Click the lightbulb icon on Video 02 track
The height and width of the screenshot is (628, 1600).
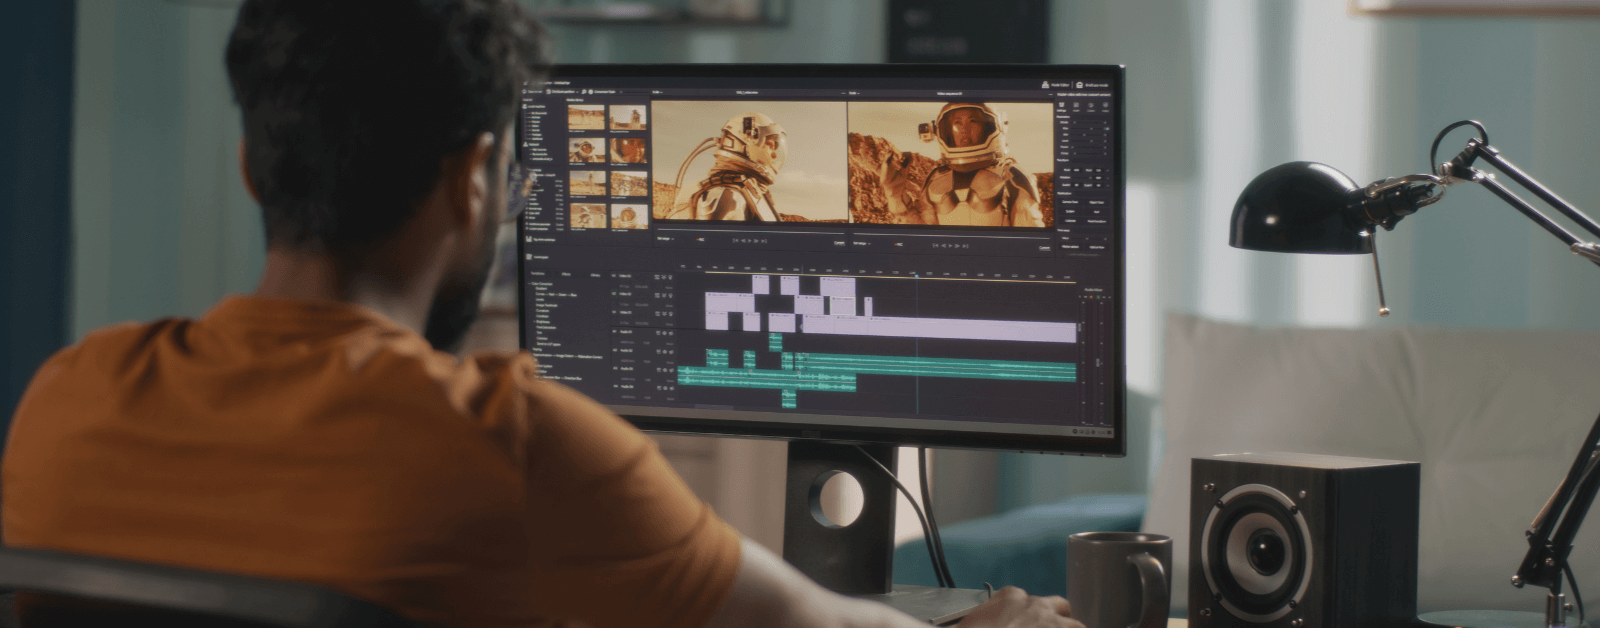coord(671,295)
